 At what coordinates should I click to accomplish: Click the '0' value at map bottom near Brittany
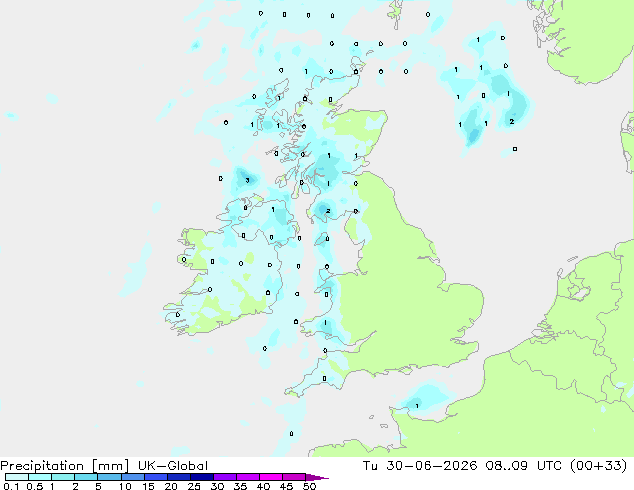[292, 434]
